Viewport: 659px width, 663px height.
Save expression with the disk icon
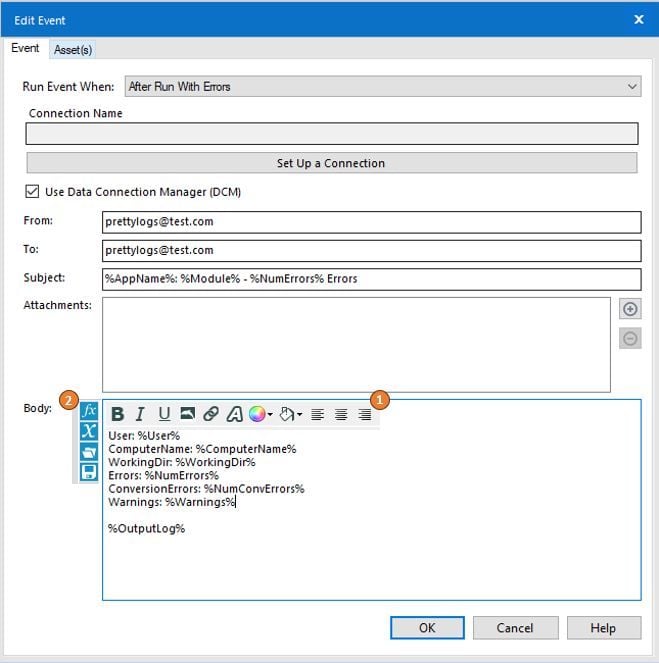click(89, 472)
